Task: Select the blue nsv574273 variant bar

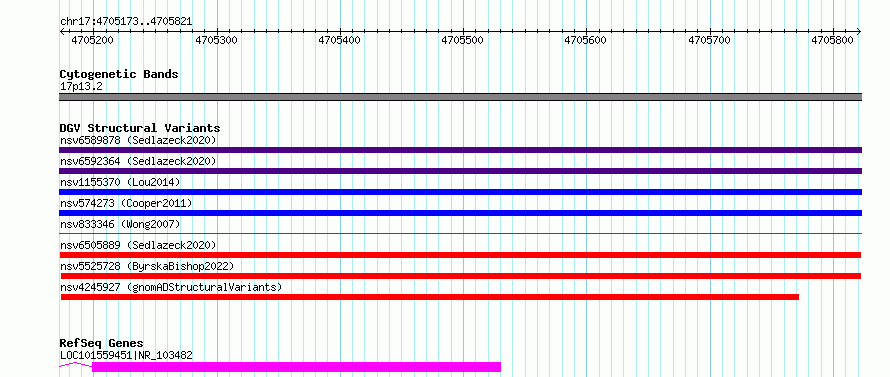Action: pos(460,213)
